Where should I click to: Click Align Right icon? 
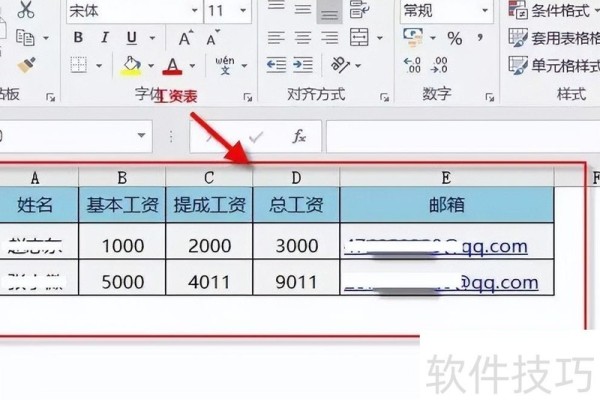pyautogui.click(x=329, y=38)
